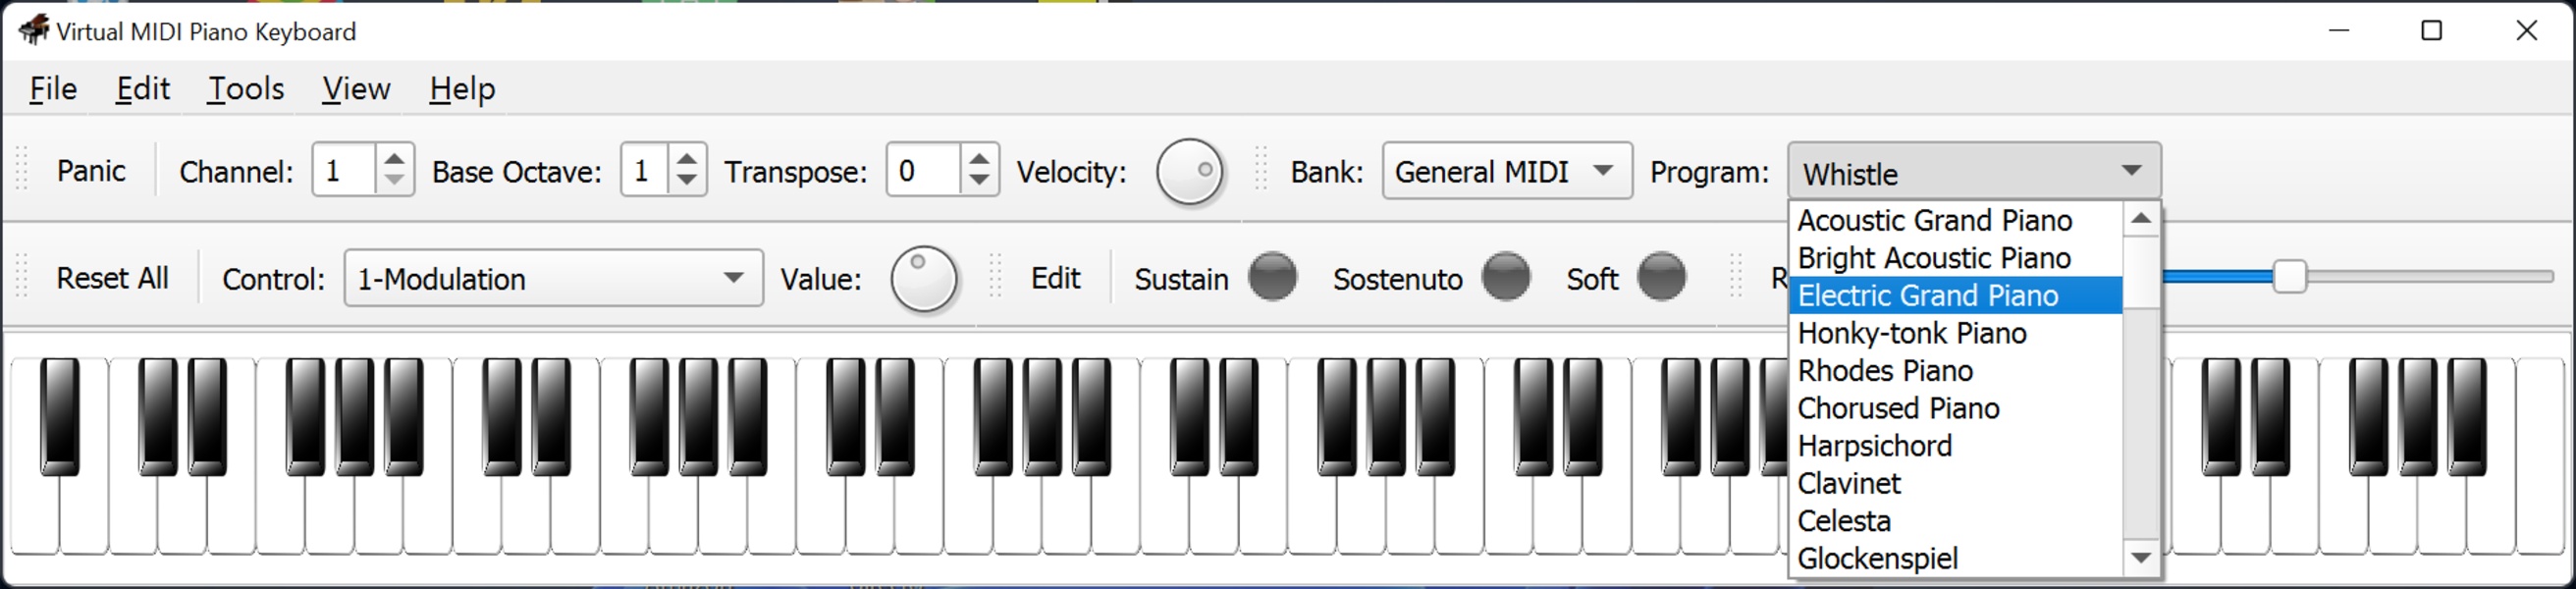This screenshot has width=2576, height=589.
Task: Turn the Velocity dial knob
Action: click(1190, 172)
